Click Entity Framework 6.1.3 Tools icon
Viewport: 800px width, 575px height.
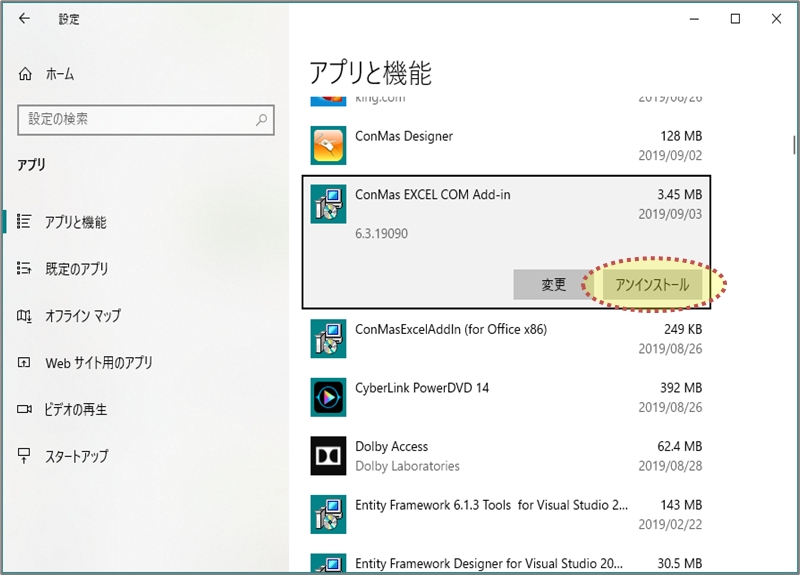click(328, 514)
